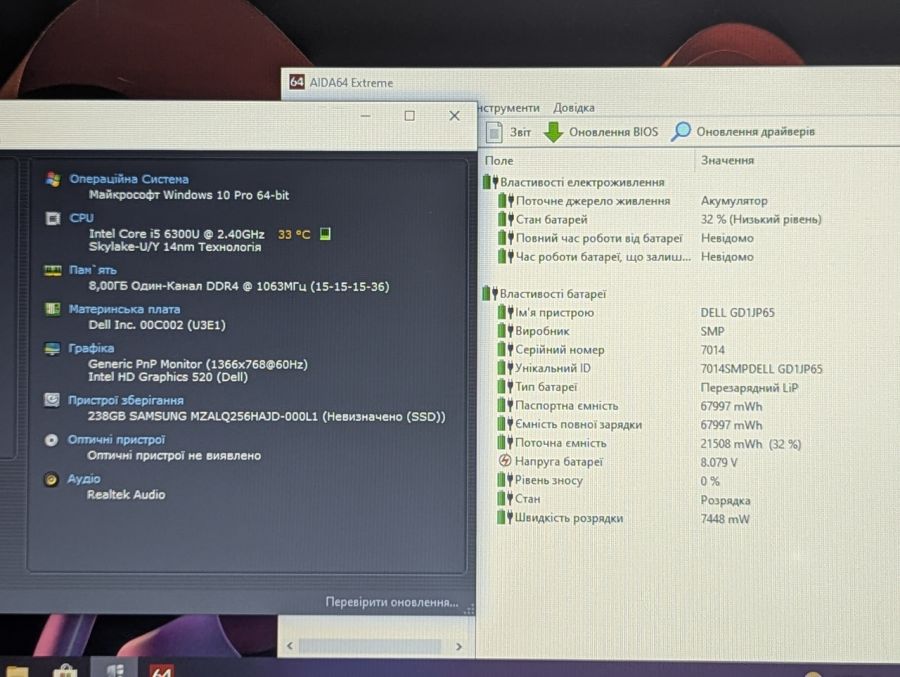Select the Значення column header
The height and width of the screenshot is (677, 900).
tap(727, 160)
